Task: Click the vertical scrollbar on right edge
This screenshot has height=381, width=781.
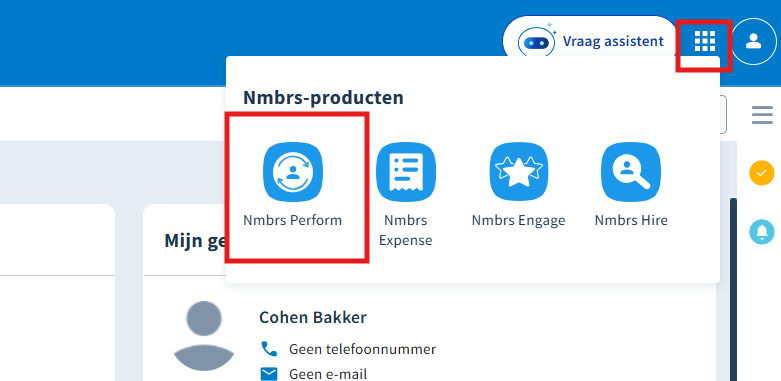Action: pos(733,289)
